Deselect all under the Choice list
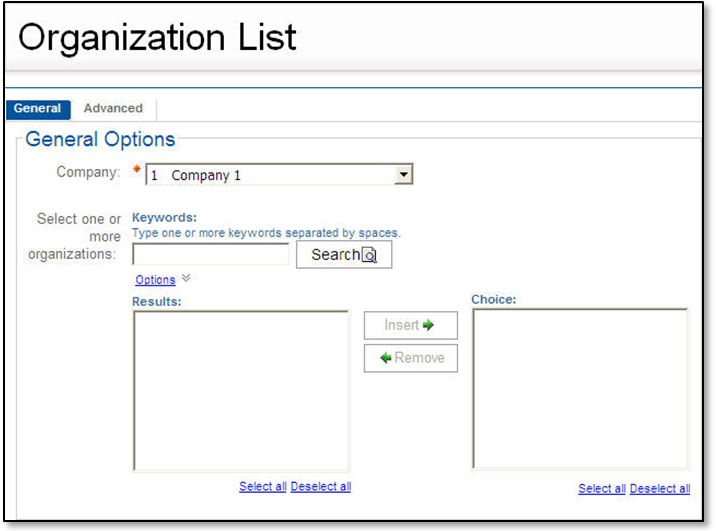 (x=660, y=489)
